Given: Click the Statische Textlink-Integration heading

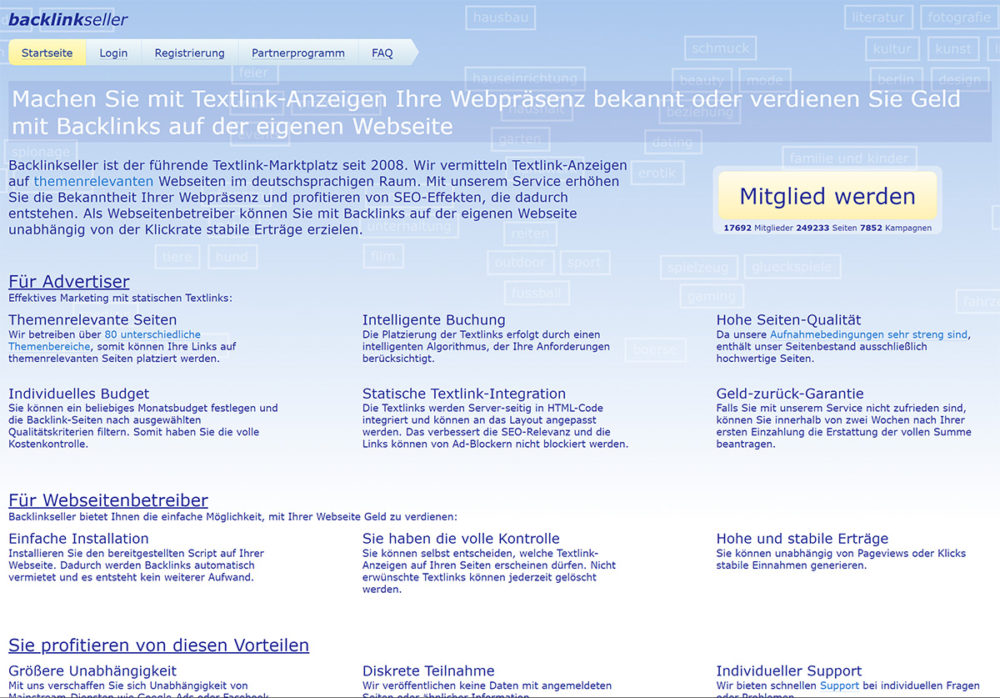Looking at the screenshot, I should 464,394.
